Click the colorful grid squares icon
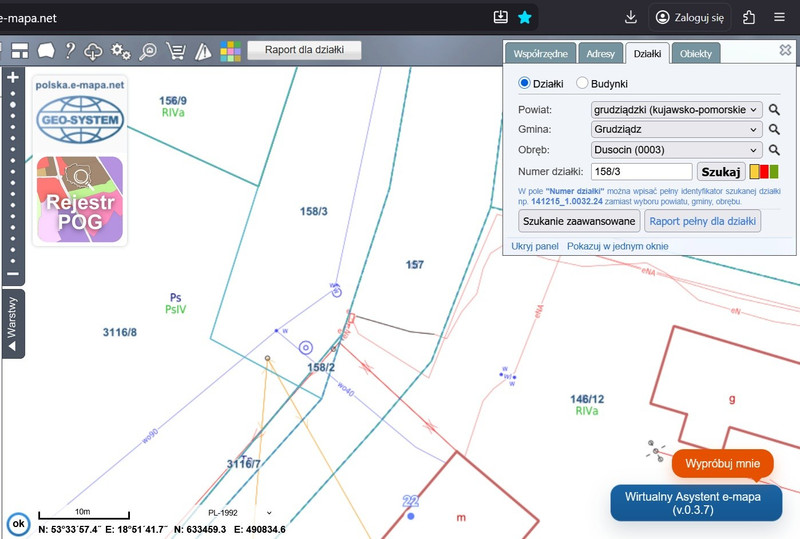Viewport: 800px width, 539px height. (x=230, y=50)
